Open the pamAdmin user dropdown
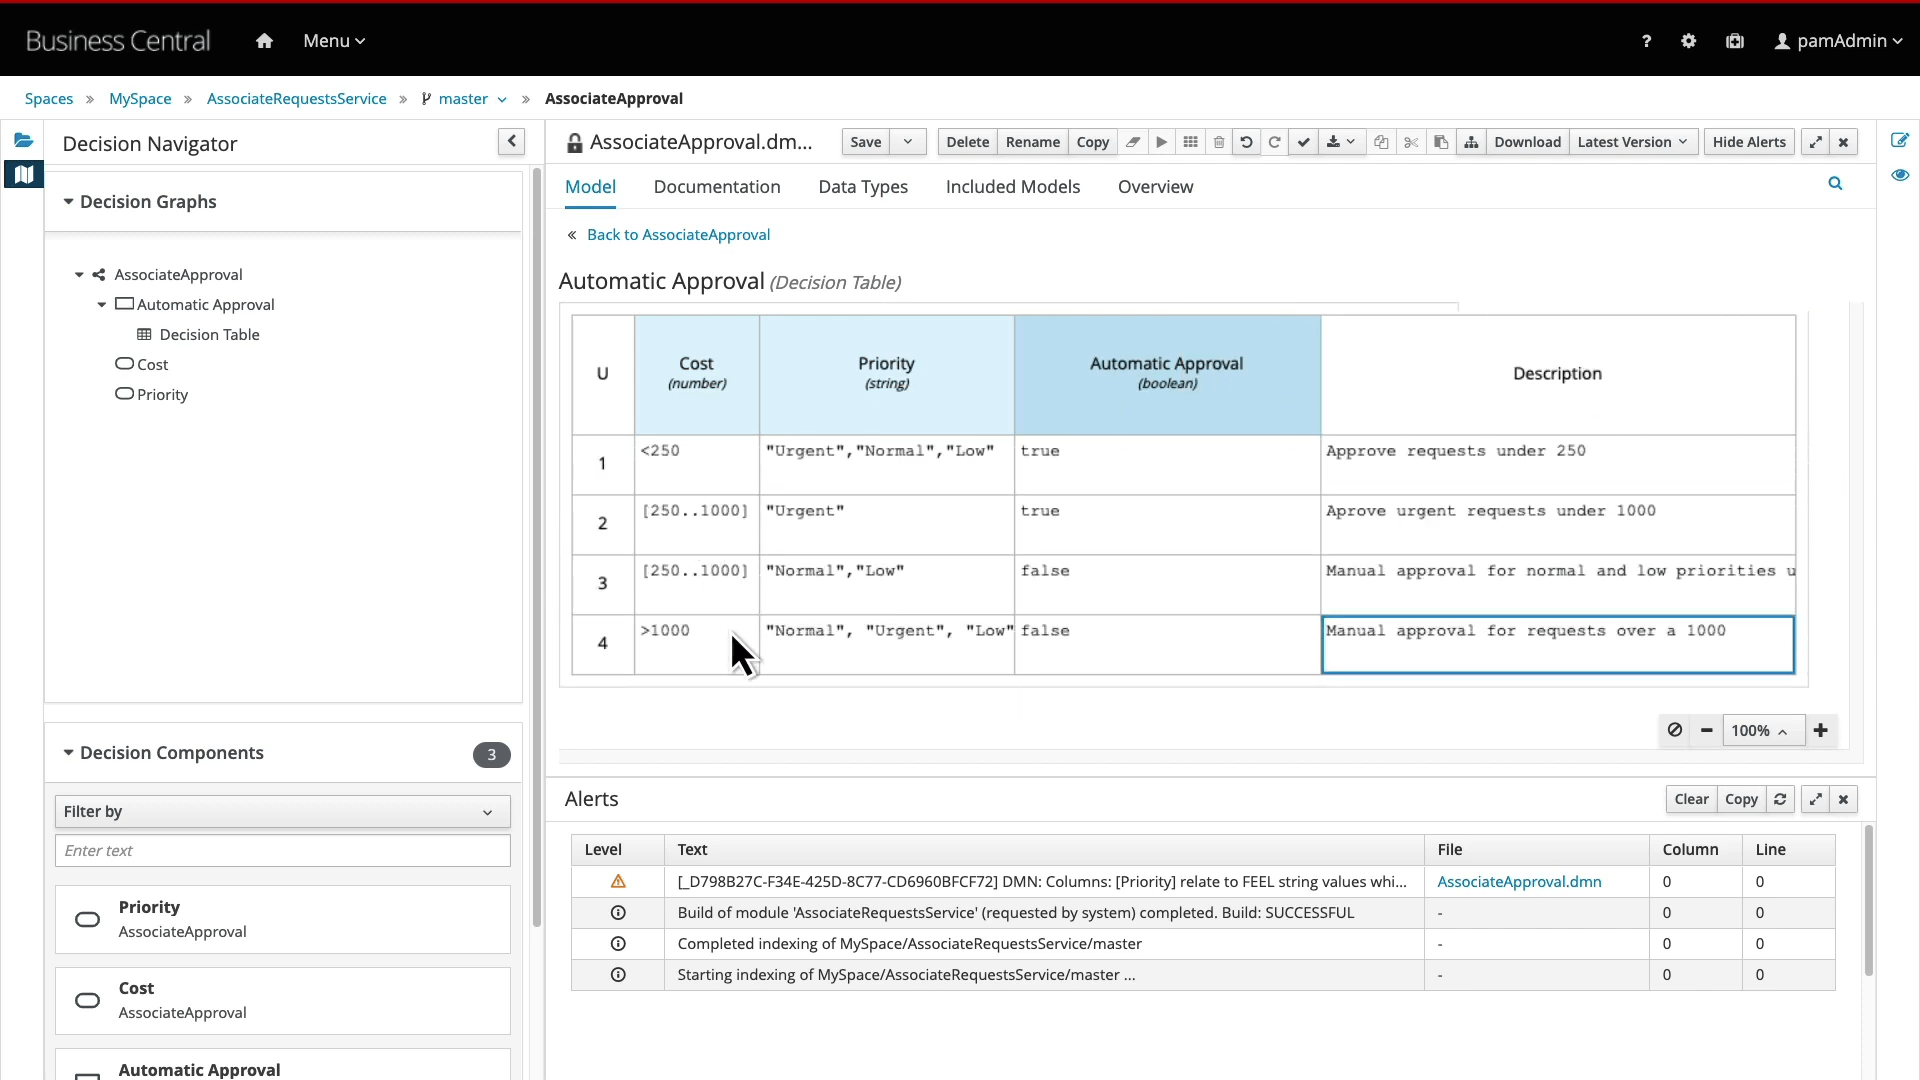 click(1838, 41)
